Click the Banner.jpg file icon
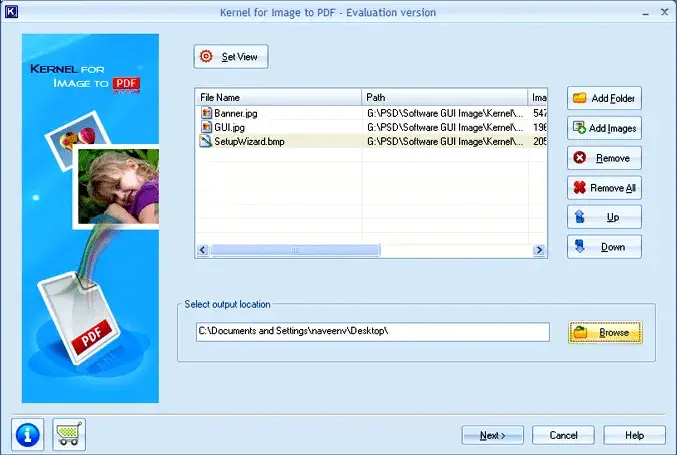This screenshot has height=455, width=677. point(206,113)
